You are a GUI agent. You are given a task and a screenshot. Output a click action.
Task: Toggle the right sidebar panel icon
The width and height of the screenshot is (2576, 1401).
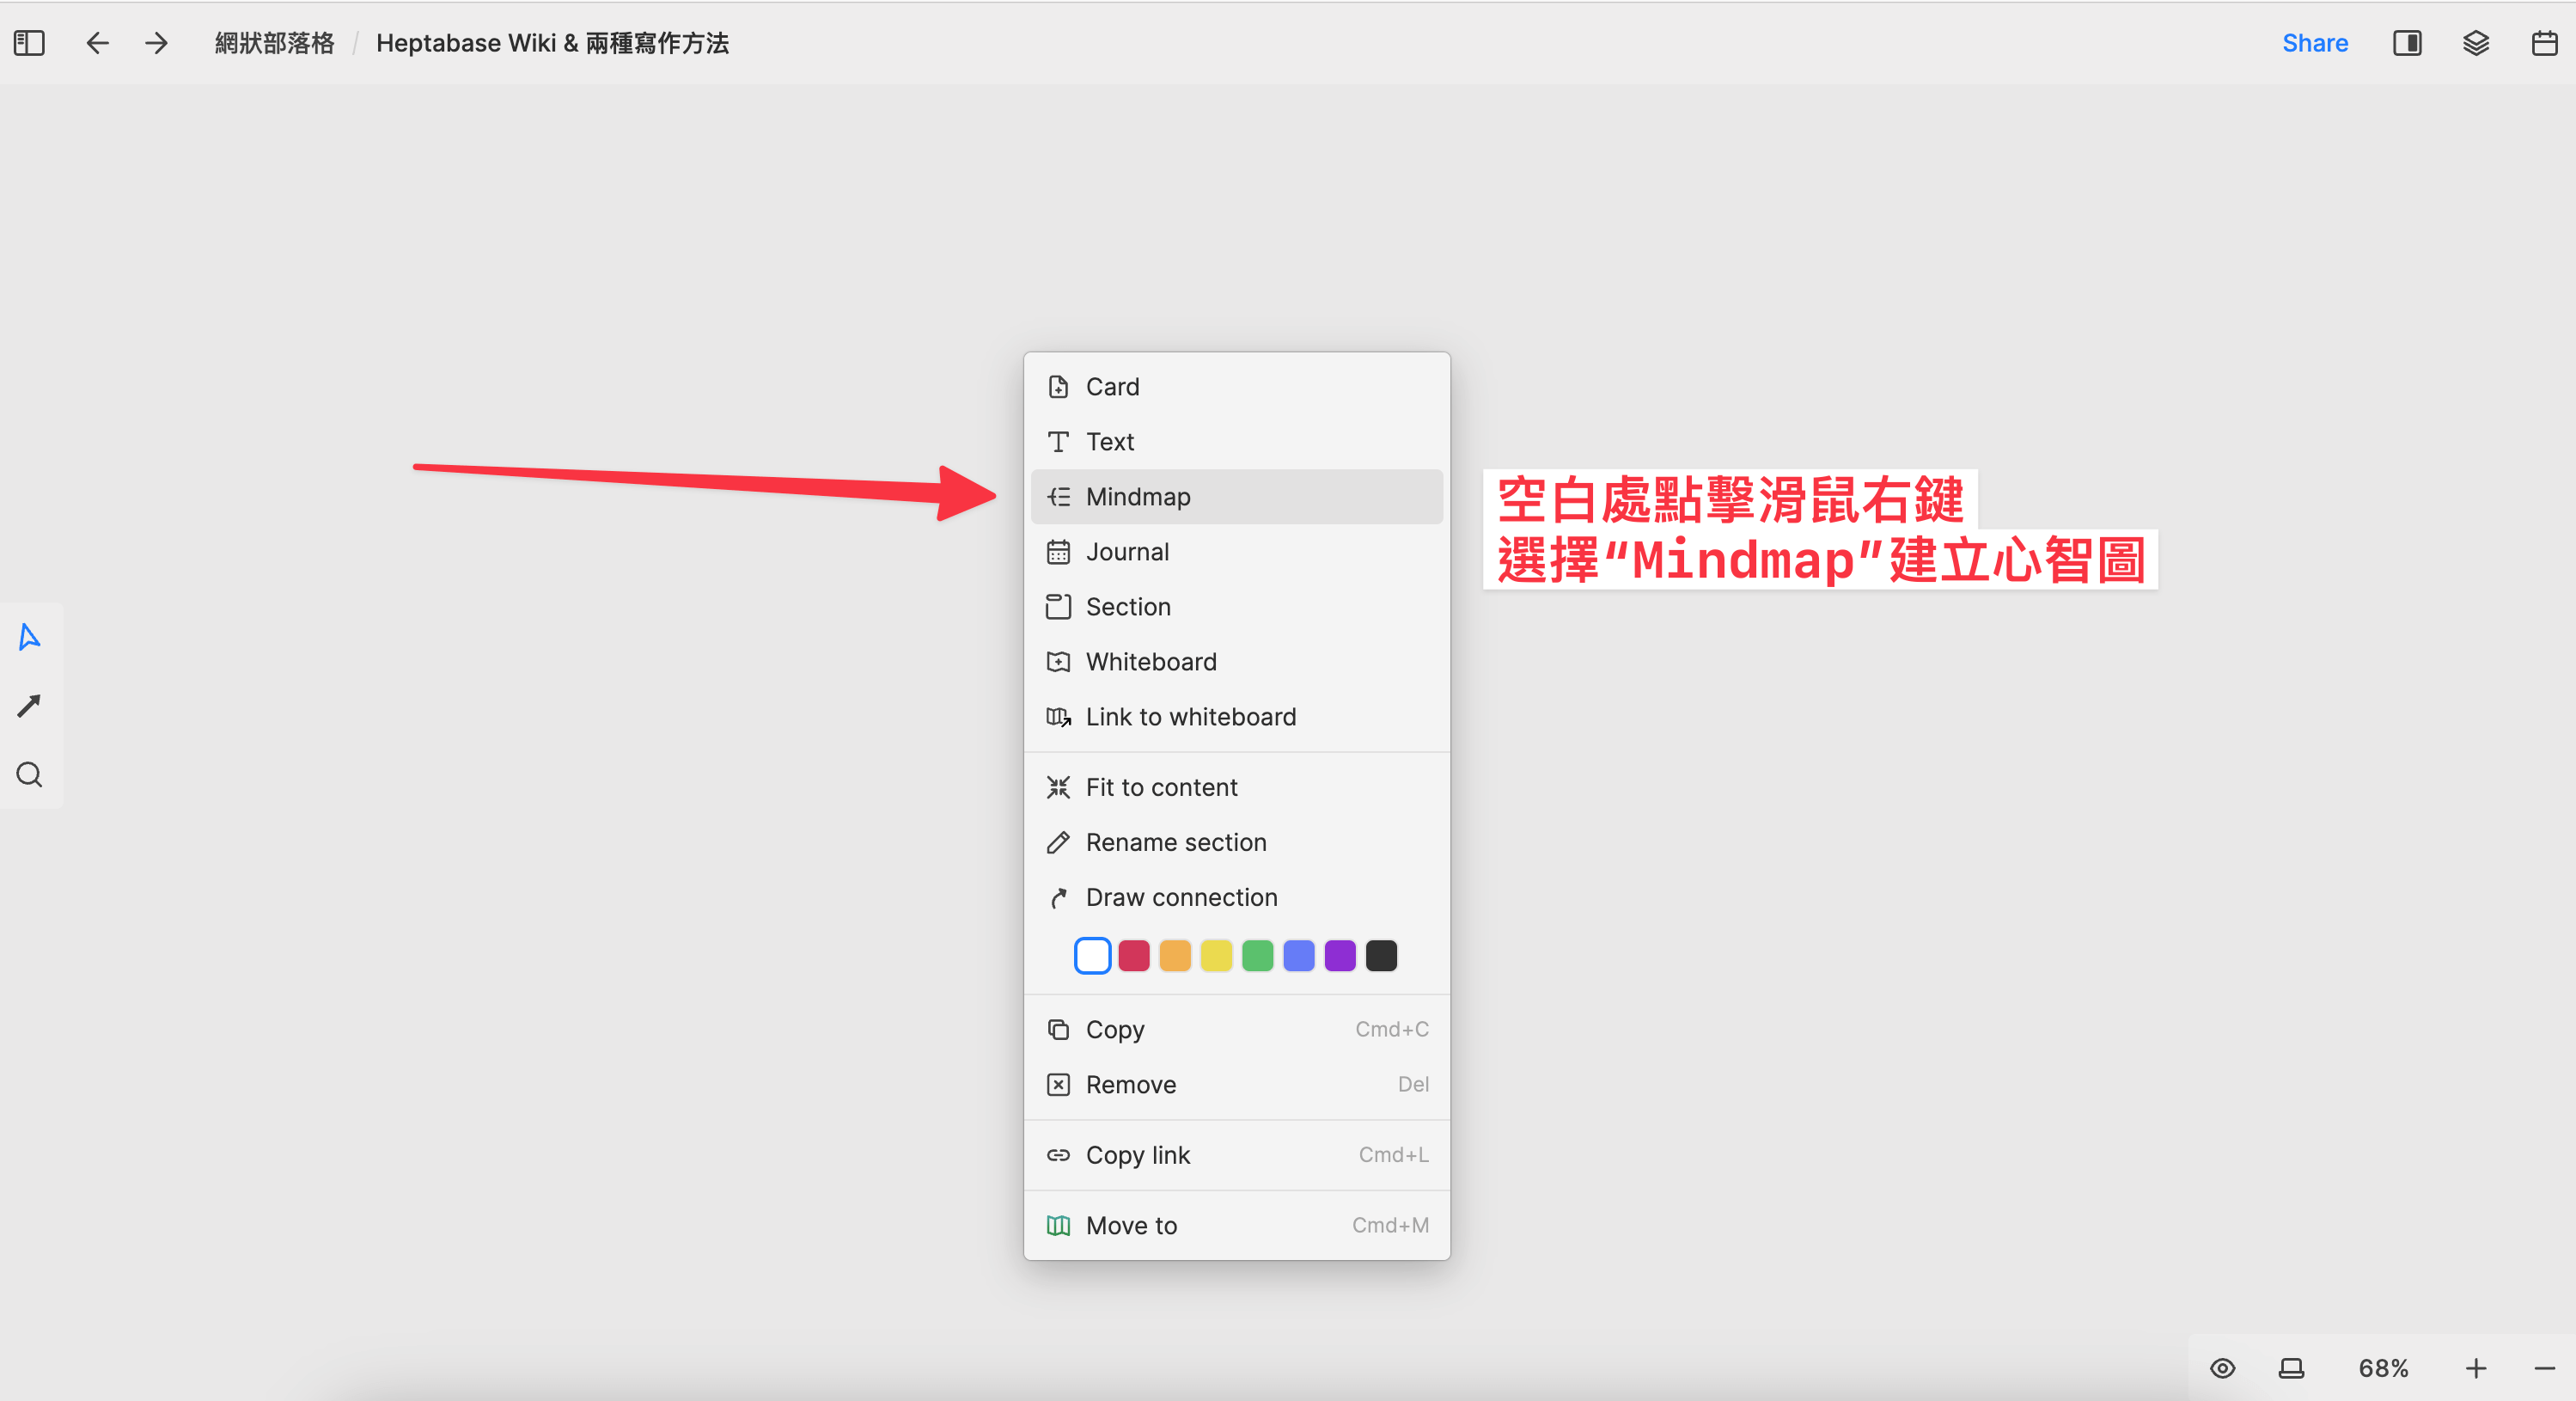click(x=2406, y=43)
